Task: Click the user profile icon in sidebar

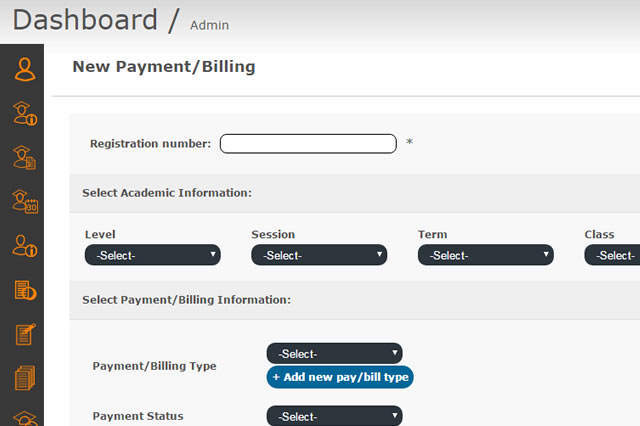Action: (24, 69)
